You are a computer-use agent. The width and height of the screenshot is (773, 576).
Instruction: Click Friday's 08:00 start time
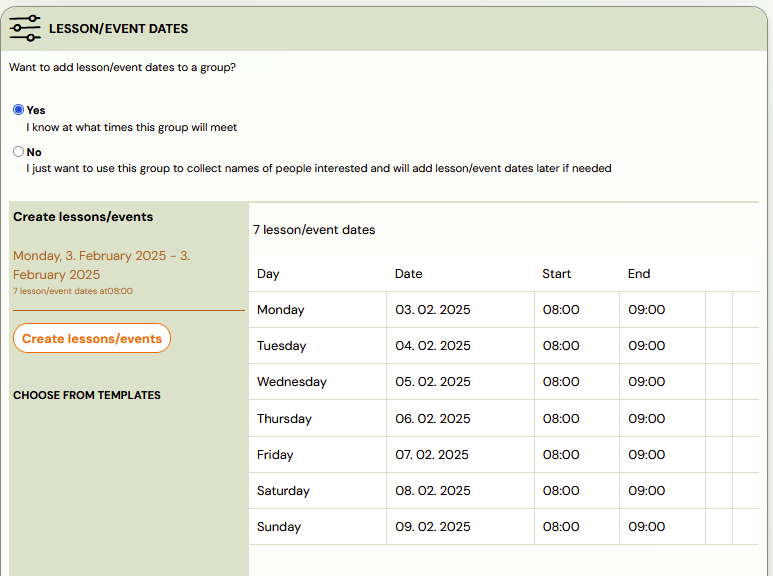pyautogui.click(x=561, y=455)
